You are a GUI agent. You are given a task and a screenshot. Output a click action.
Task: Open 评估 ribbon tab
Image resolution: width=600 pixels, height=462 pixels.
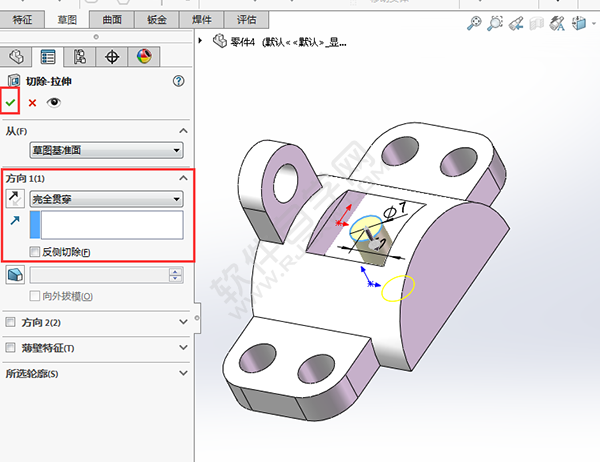(246, 20)
